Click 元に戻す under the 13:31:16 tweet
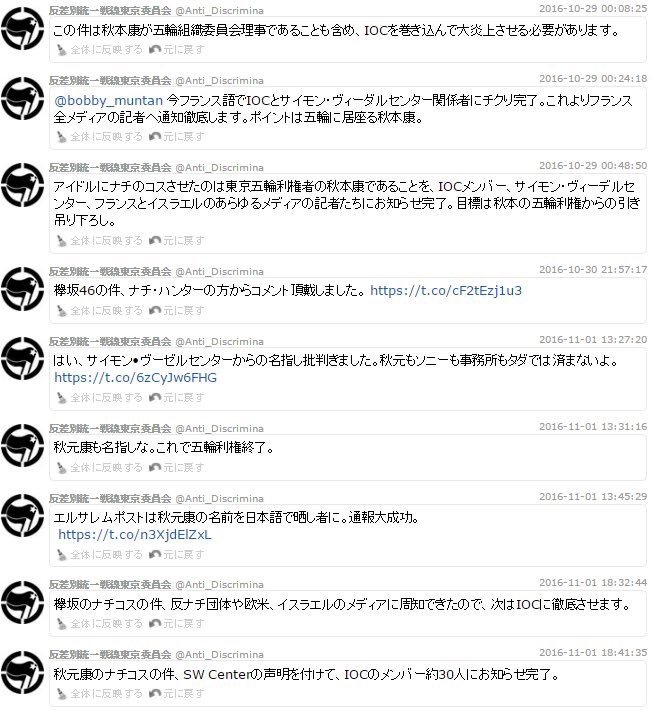This screenshot has width=653, height=711. [184, 468]
